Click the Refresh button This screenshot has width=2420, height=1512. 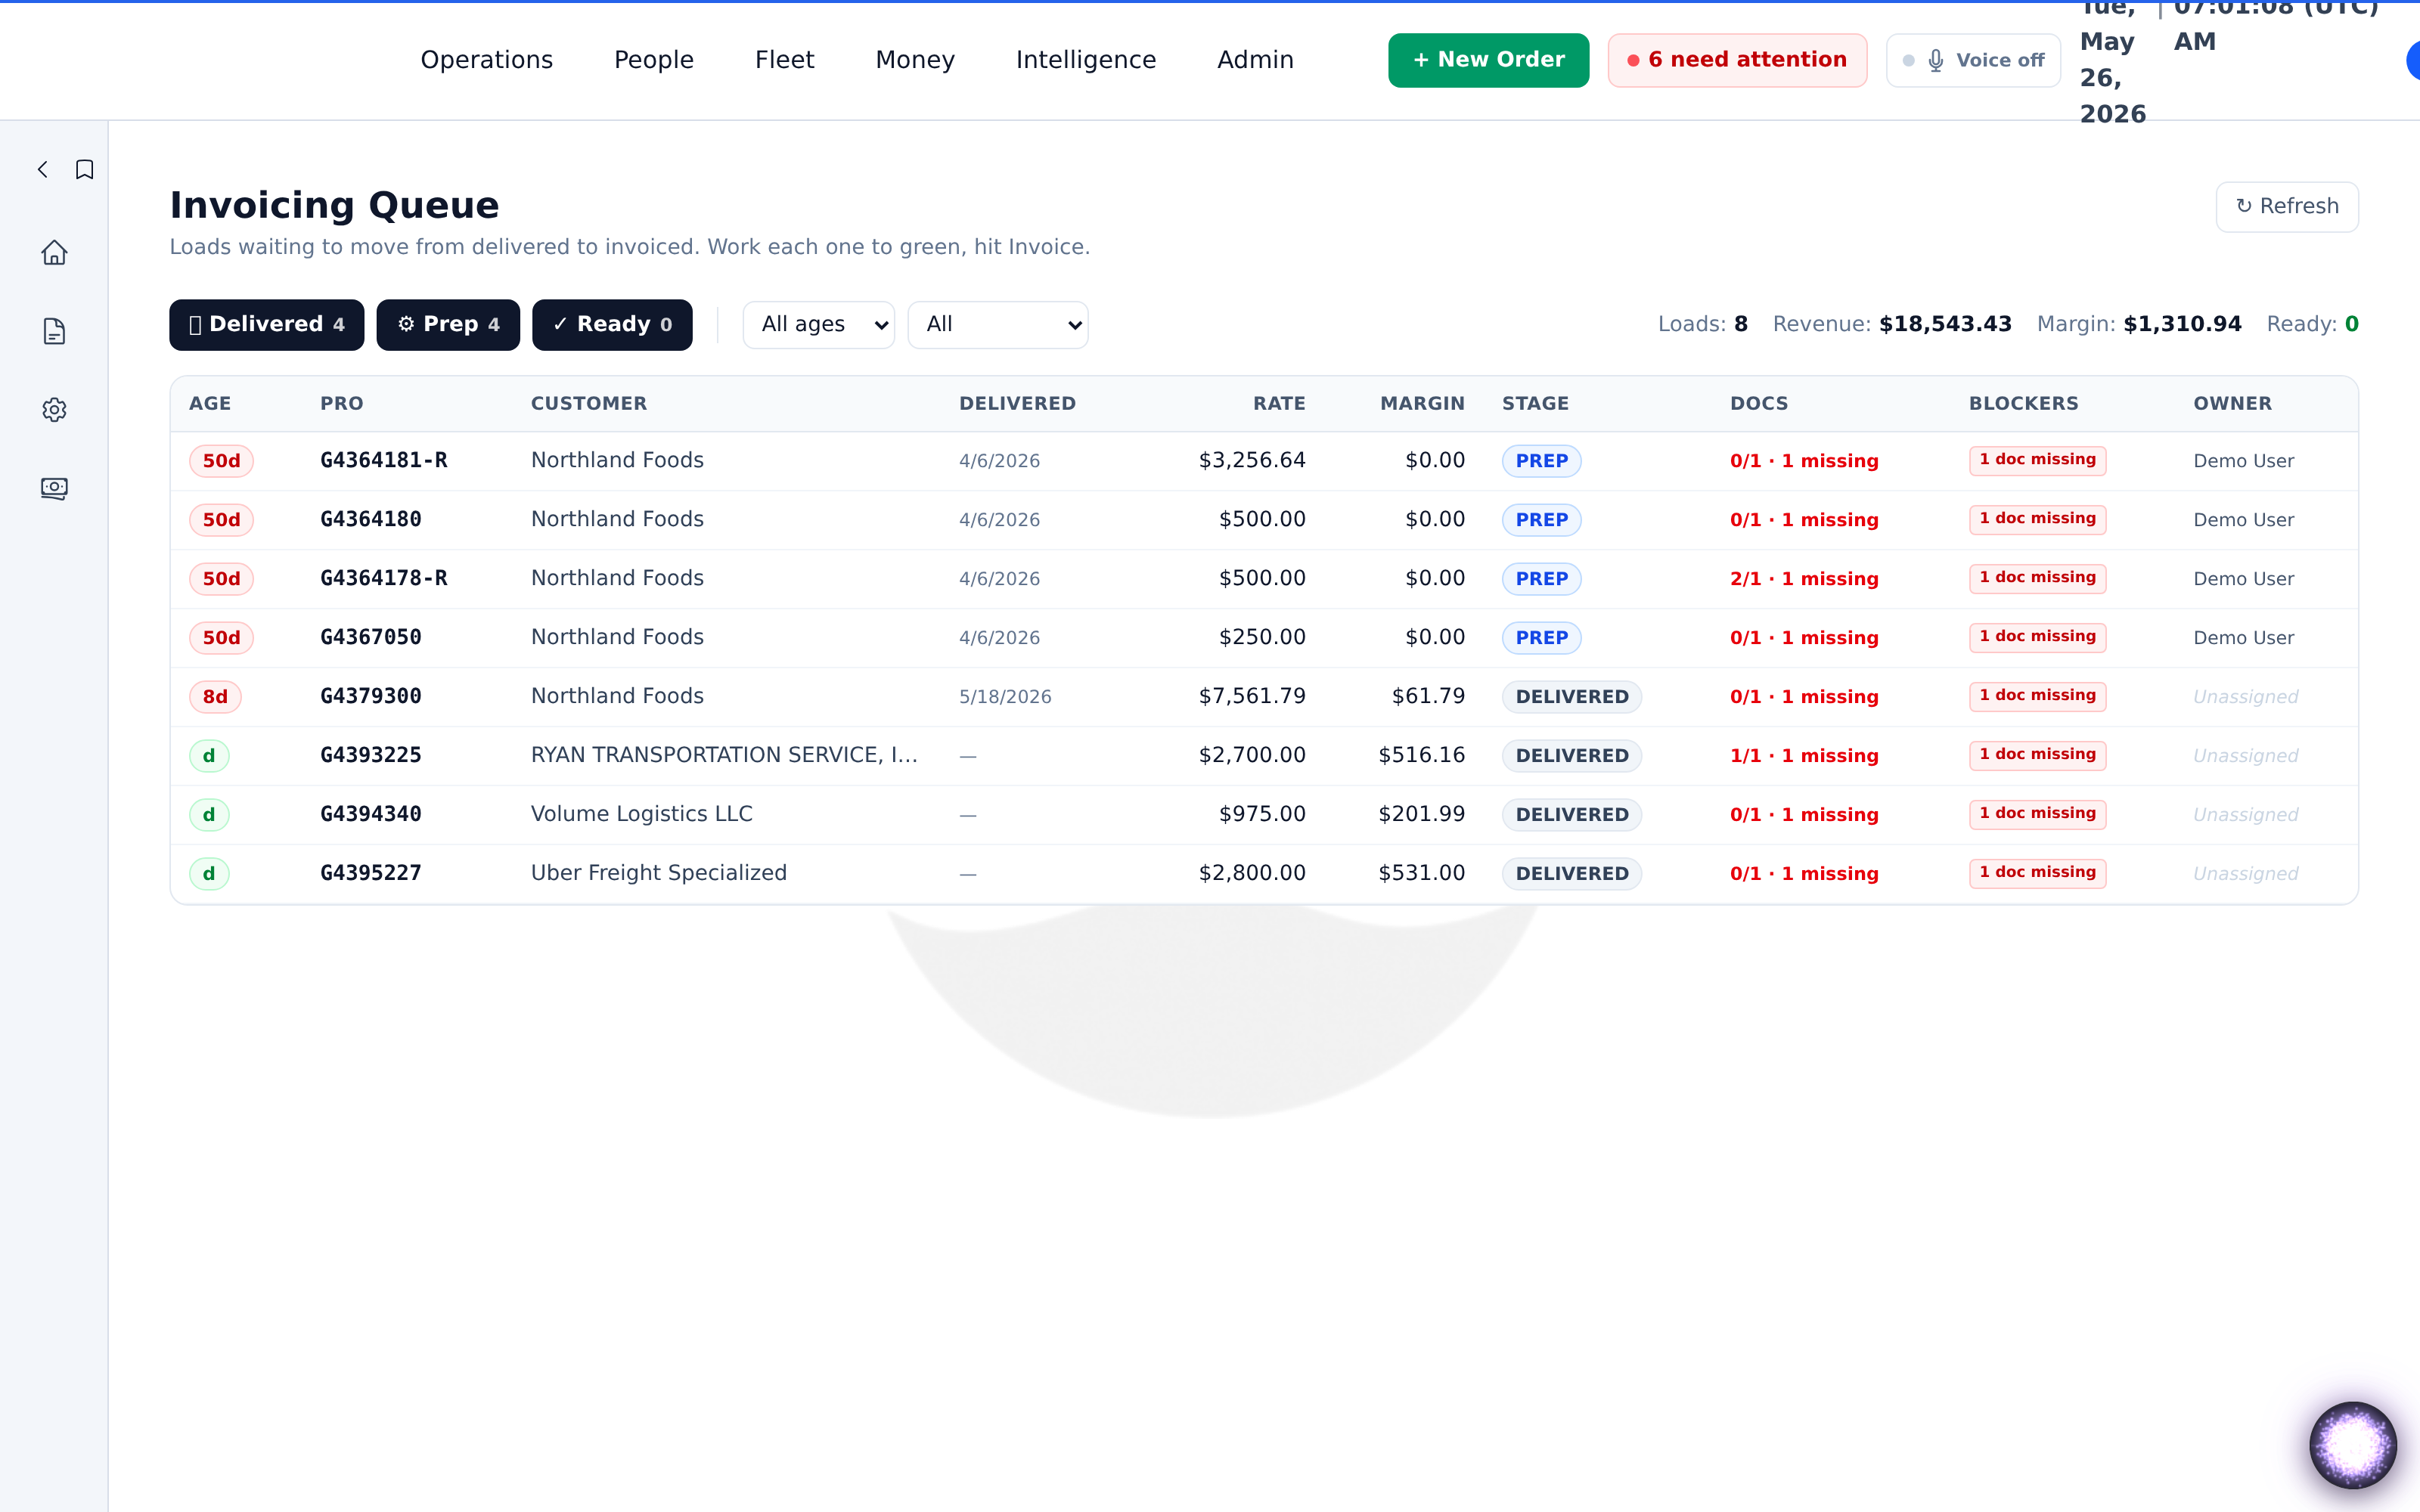[2288, 207]
